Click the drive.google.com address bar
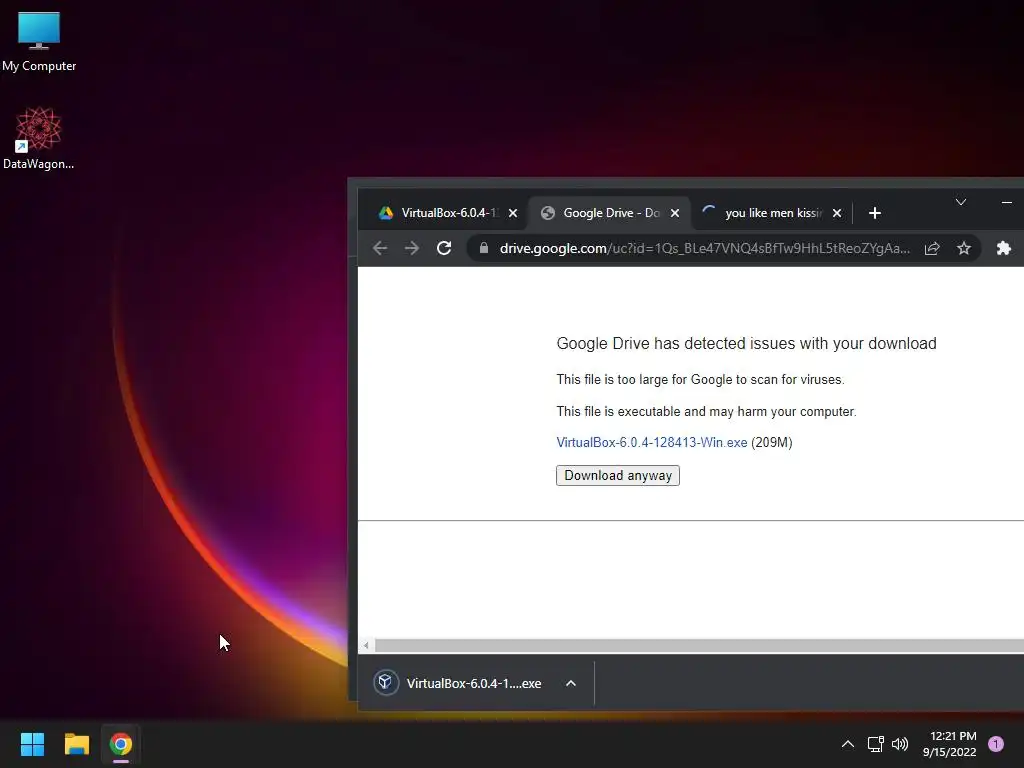The image size is (1024, 768). click(x=704, y=248)
